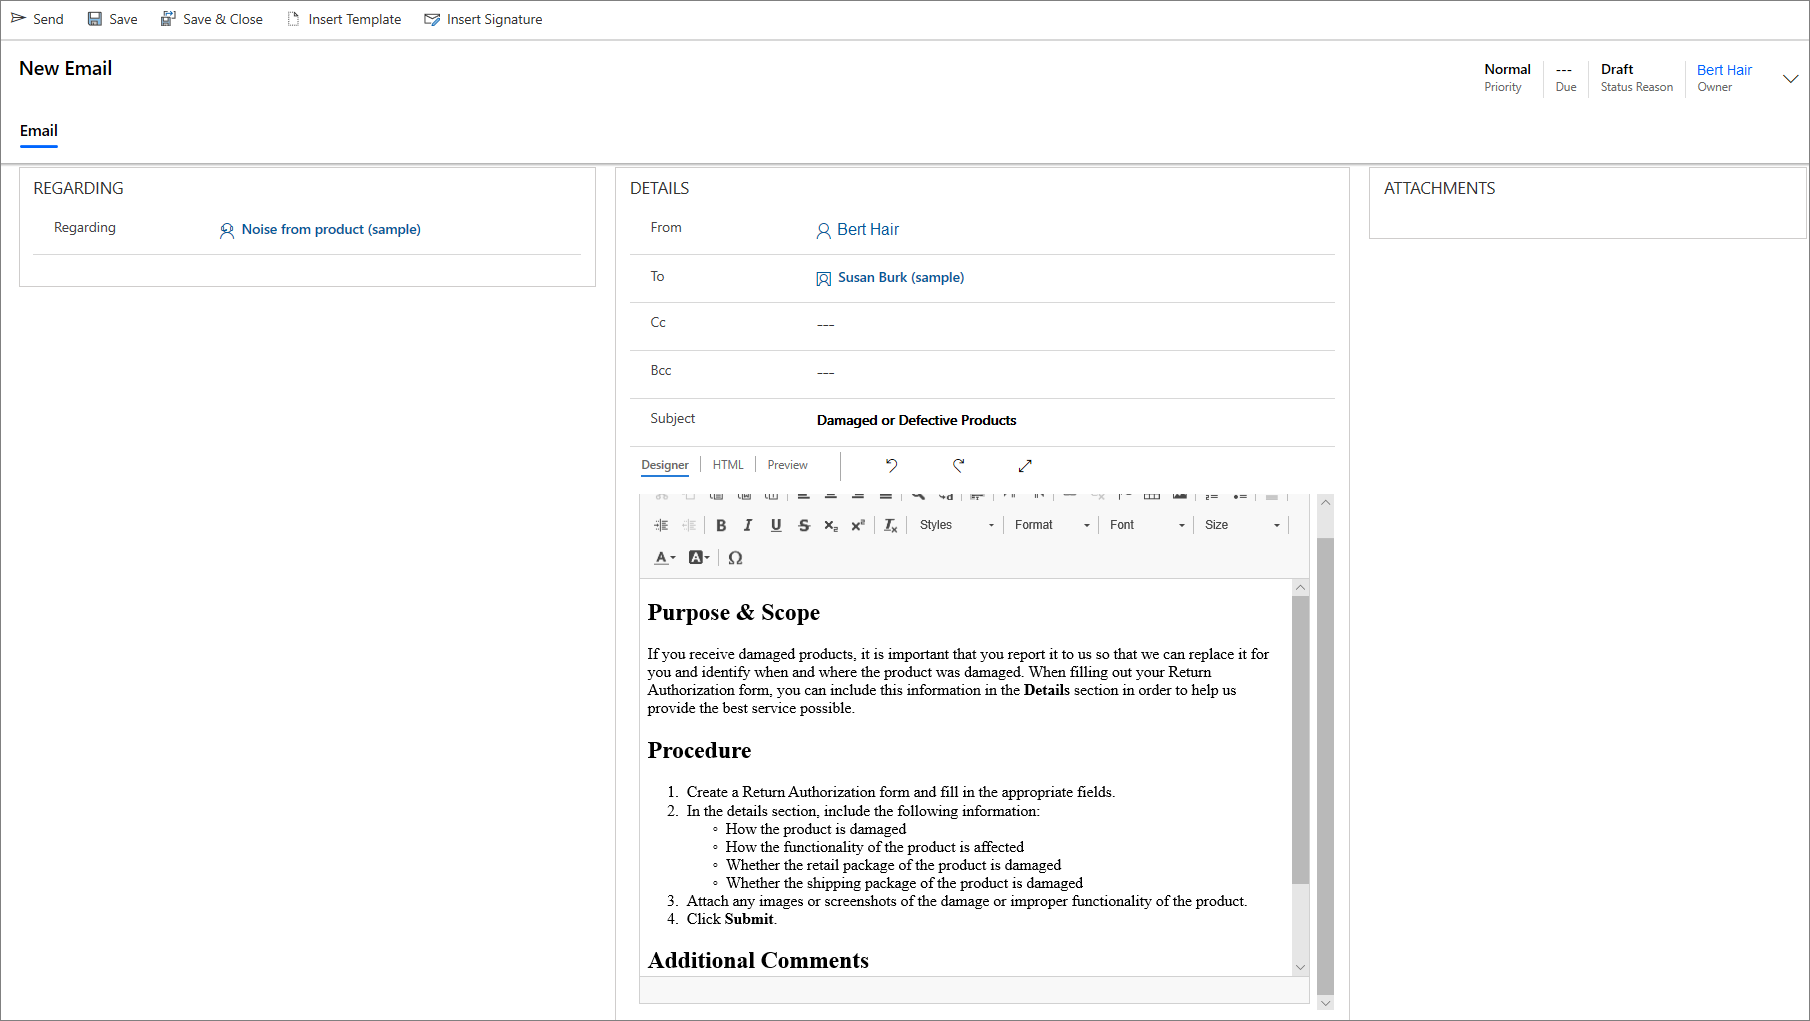Expand the email header chevron
The height and width of the screenshot is (1021, 1810).
coord(1791,78)
